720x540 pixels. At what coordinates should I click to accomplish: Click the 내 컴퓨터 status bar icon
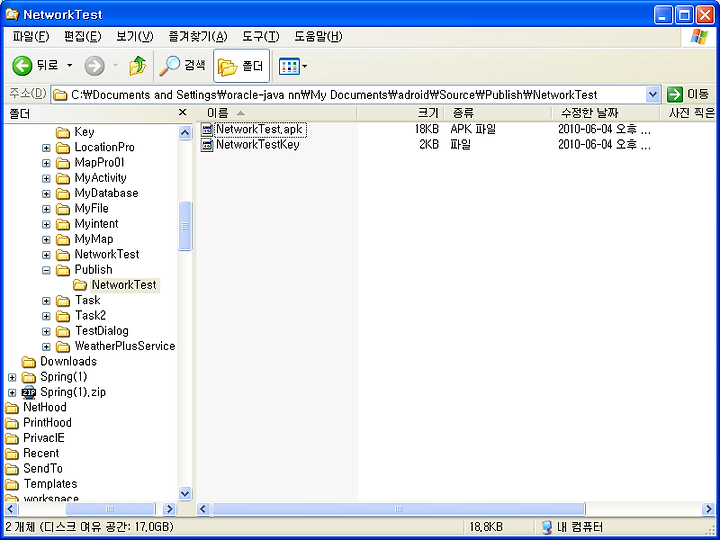click(x=546, y=527)
